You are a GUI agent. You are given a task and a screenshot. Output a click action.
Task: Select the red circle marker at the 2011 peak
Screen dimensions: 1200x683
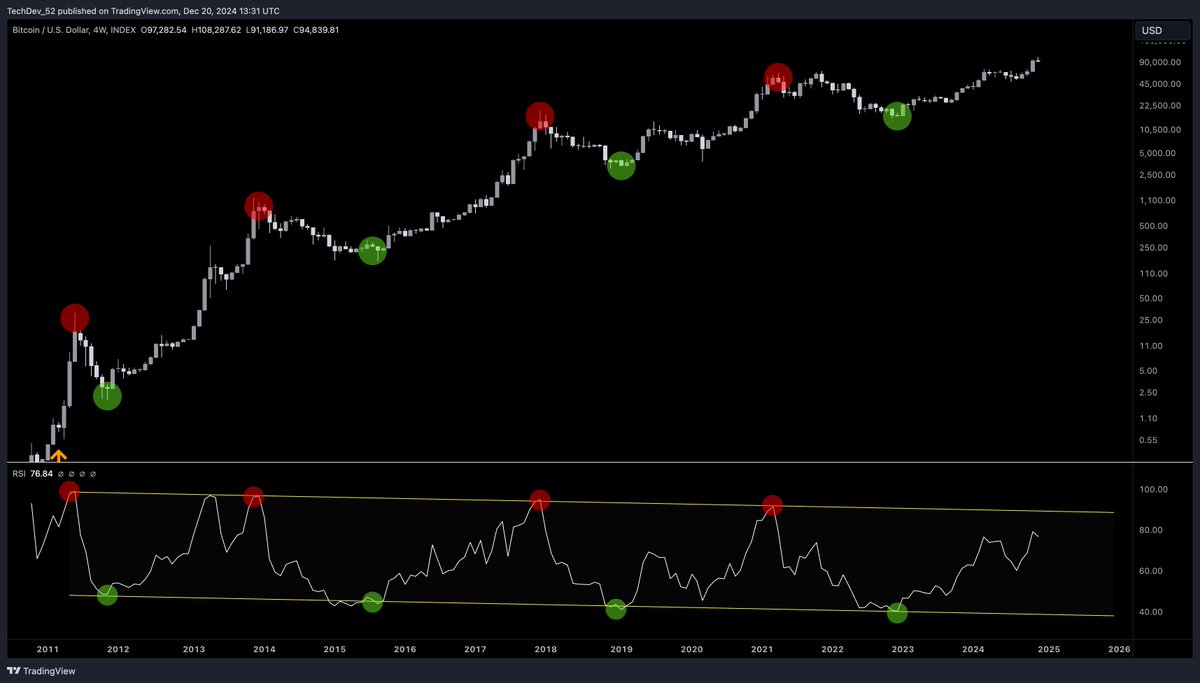pos(74,317)
